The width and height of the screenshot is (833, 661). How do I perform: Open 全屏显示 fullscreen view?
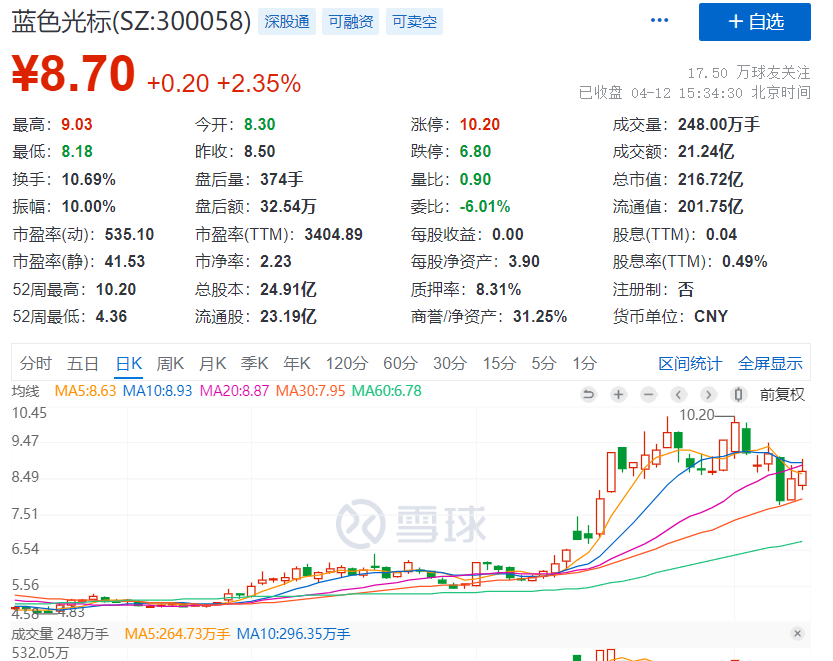tap(770, 363)
